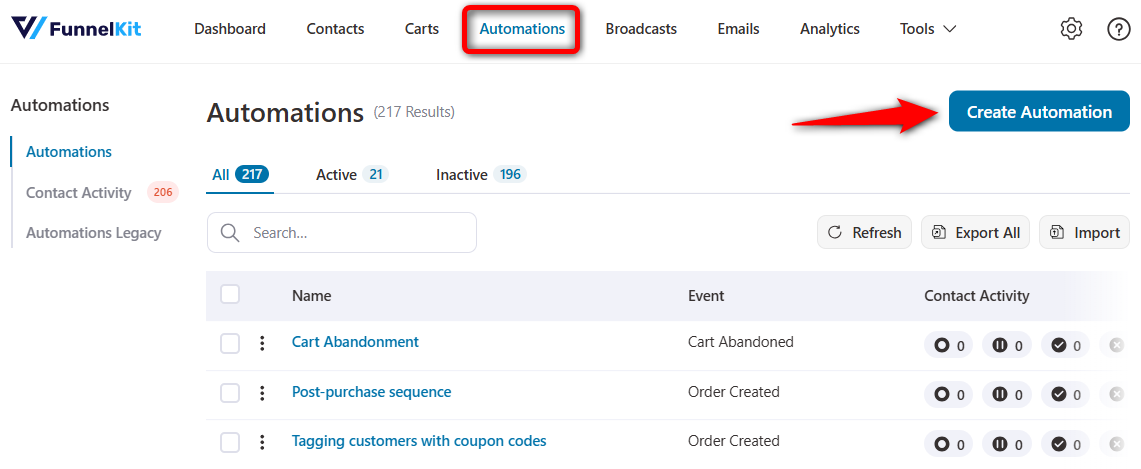Screen dimensions: 1141x469
Task: Open Broadcasts in top navigation
Action: pos(641,29)
